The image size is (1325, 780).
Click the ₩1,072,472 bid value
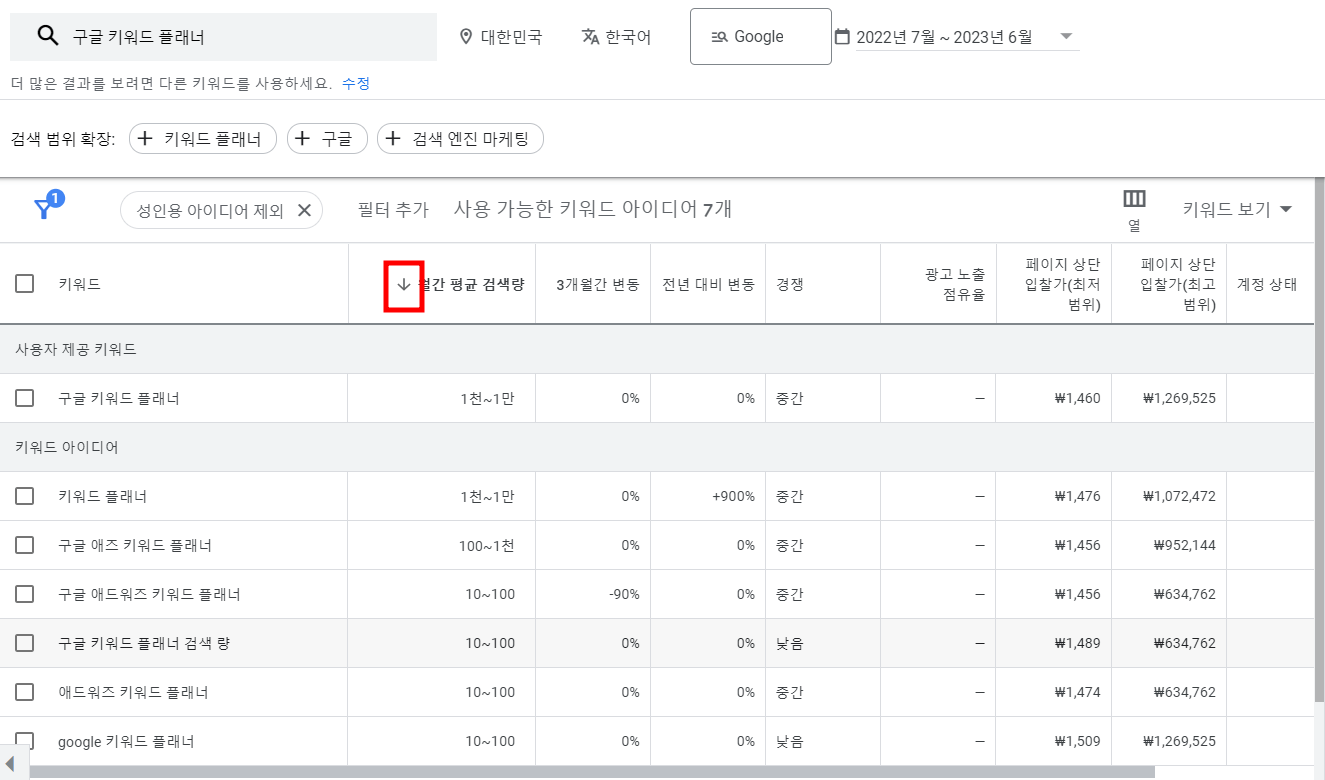(1178, 496)
